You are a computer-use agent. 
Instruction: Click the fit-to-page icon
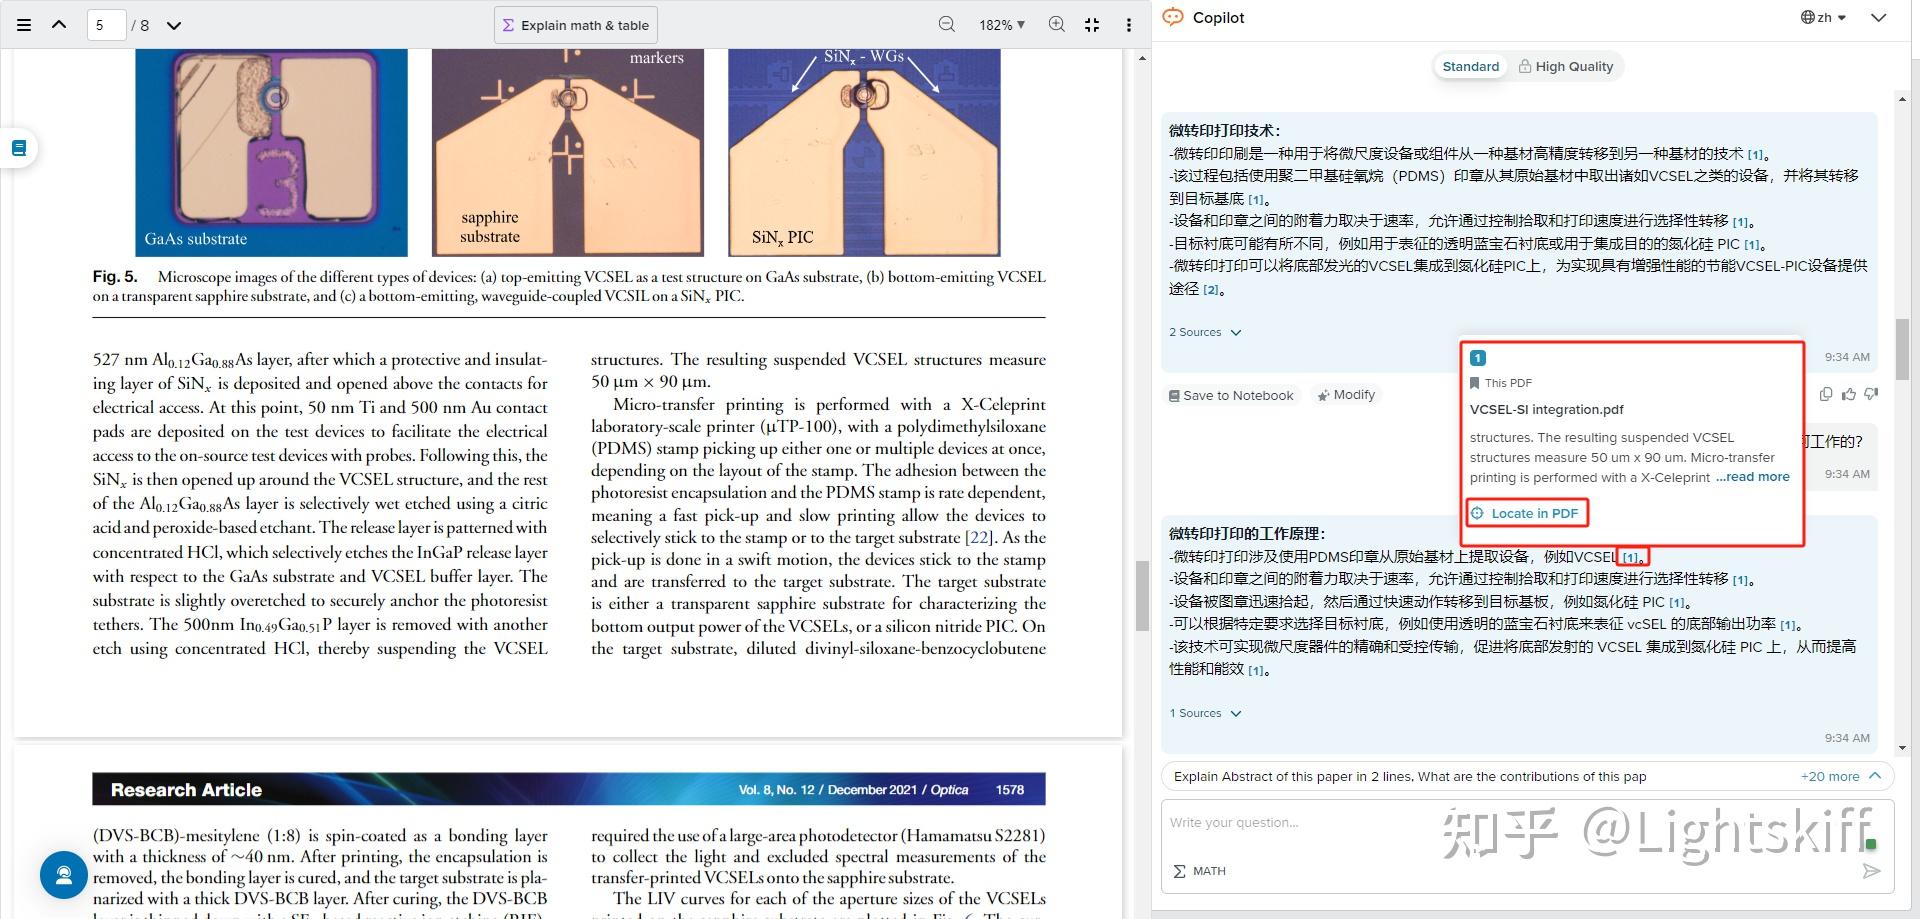coord(1092,24)
